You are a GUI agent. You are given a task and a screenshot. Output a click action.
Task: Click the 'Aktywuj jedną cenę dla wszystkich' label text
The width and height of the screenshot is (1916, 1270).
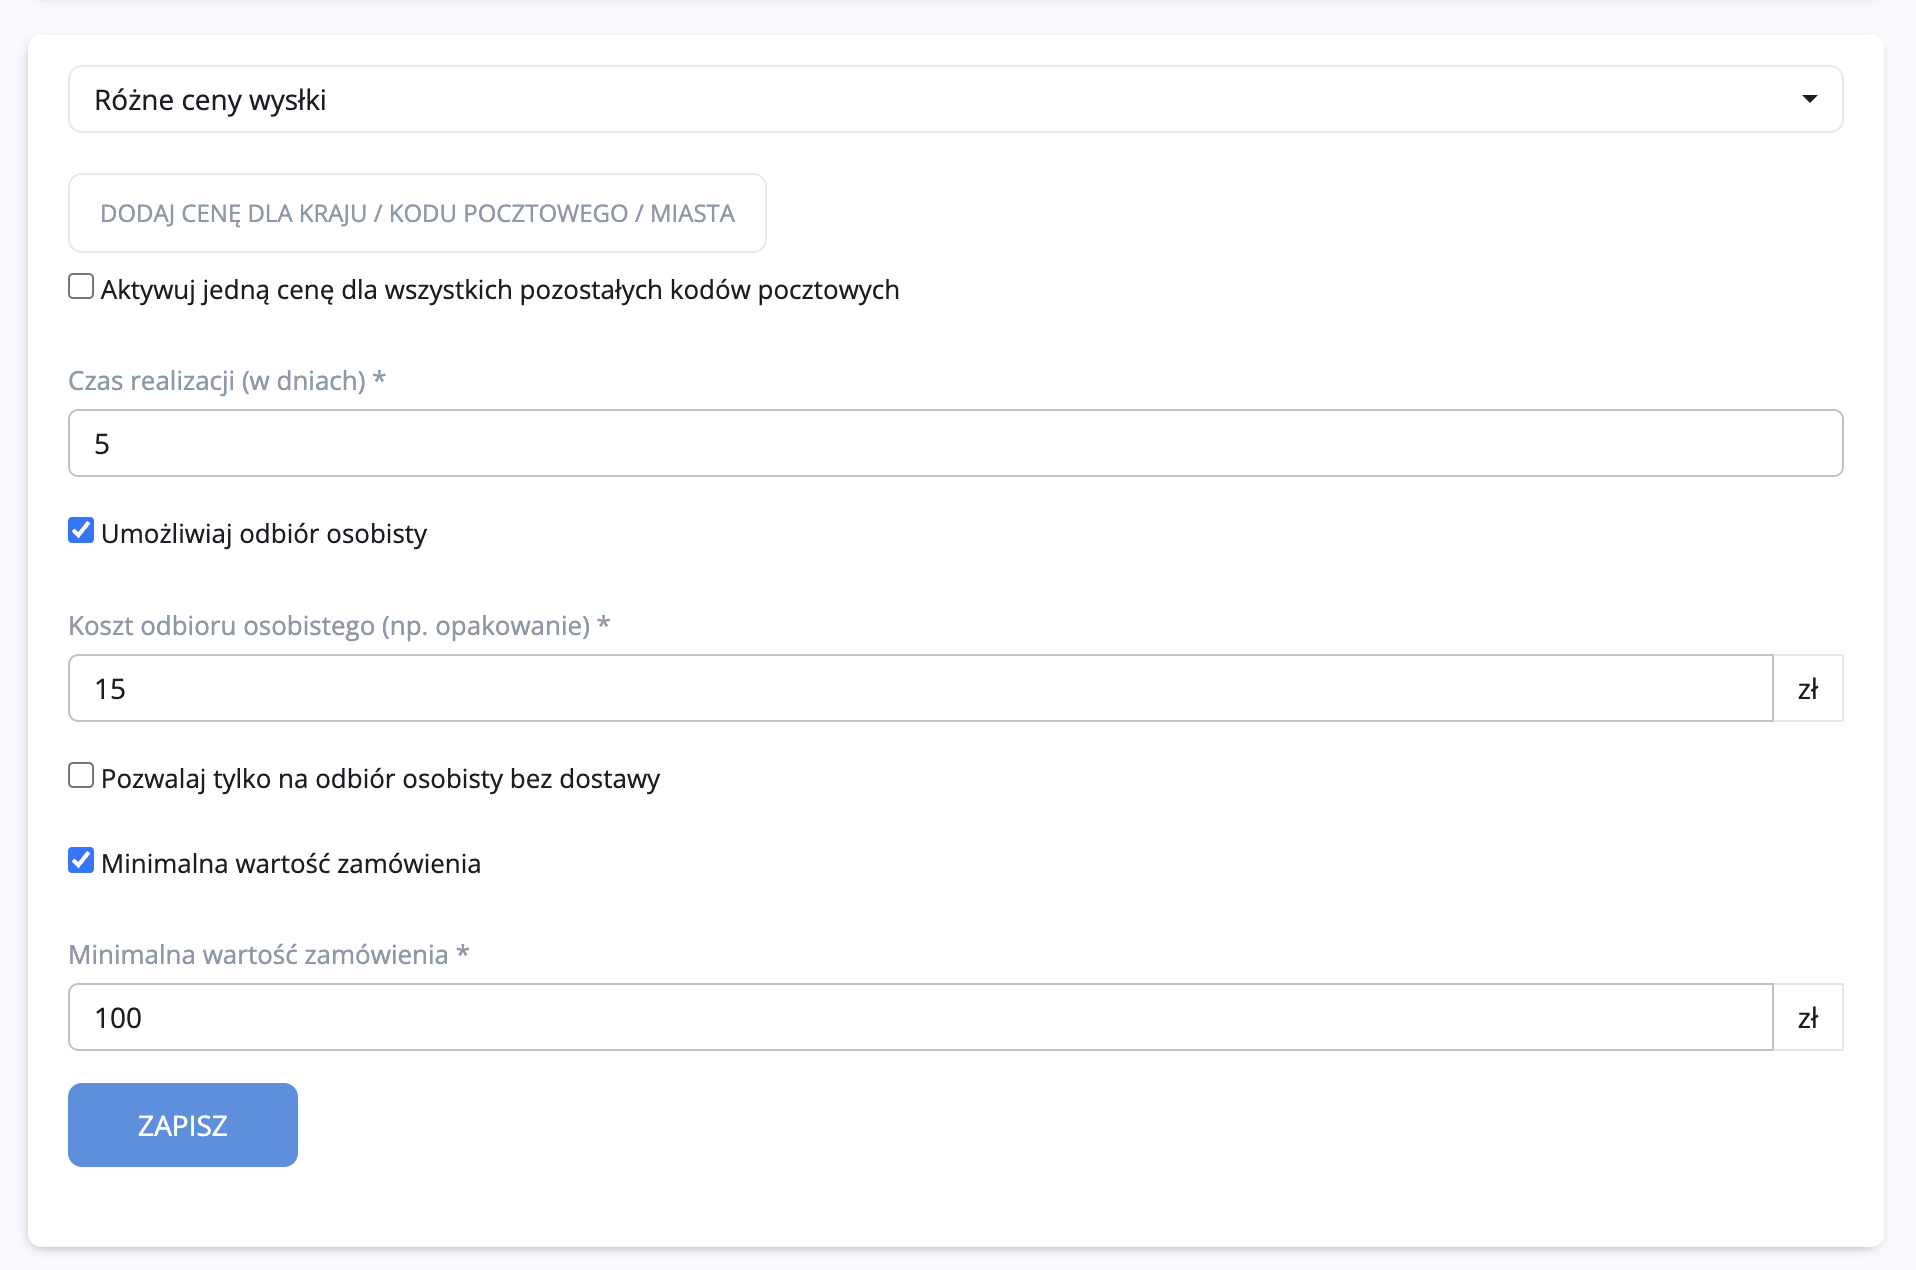tap(500, 290)
